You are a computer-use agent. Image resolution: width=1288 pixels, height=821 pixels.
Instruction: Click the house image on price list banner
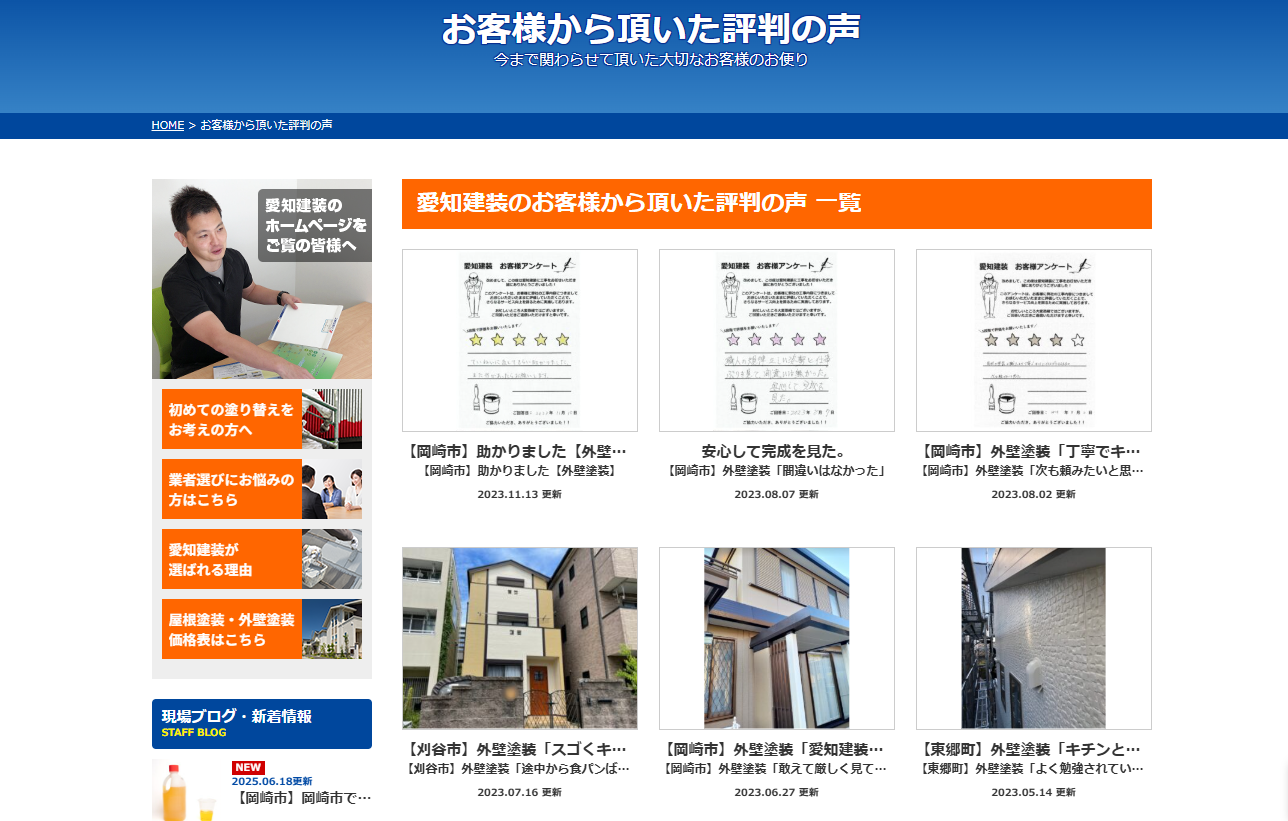click(332, 629)
